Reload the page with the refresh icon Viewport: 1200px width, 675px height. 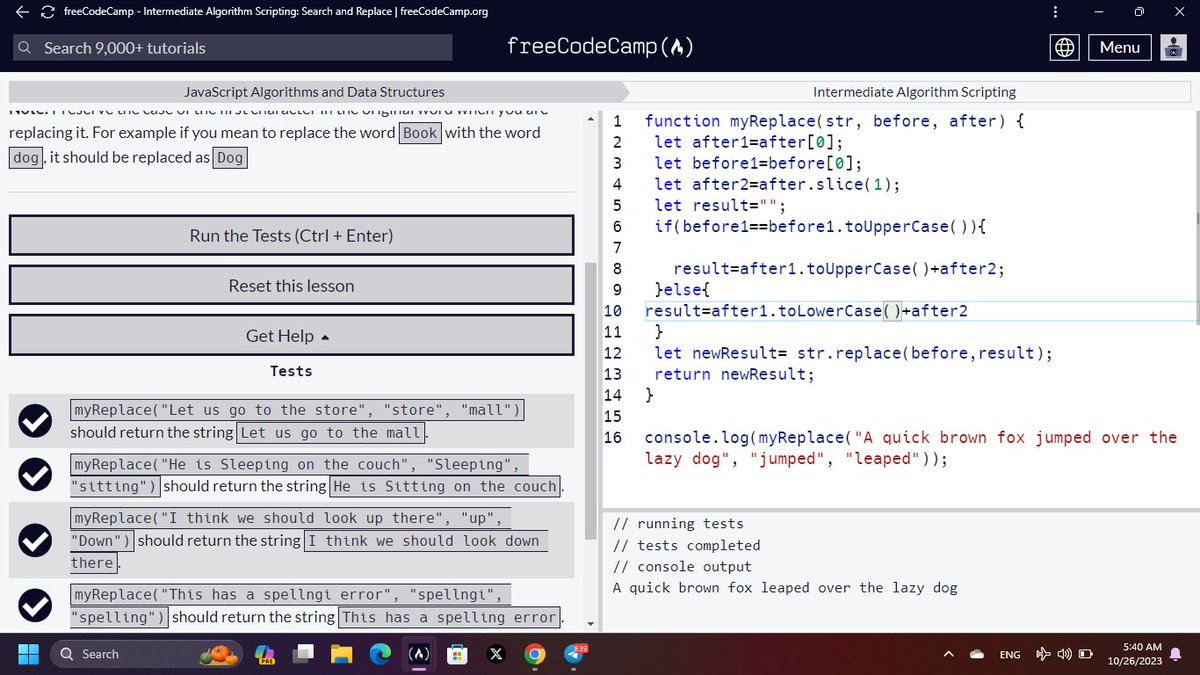[48, 12]
